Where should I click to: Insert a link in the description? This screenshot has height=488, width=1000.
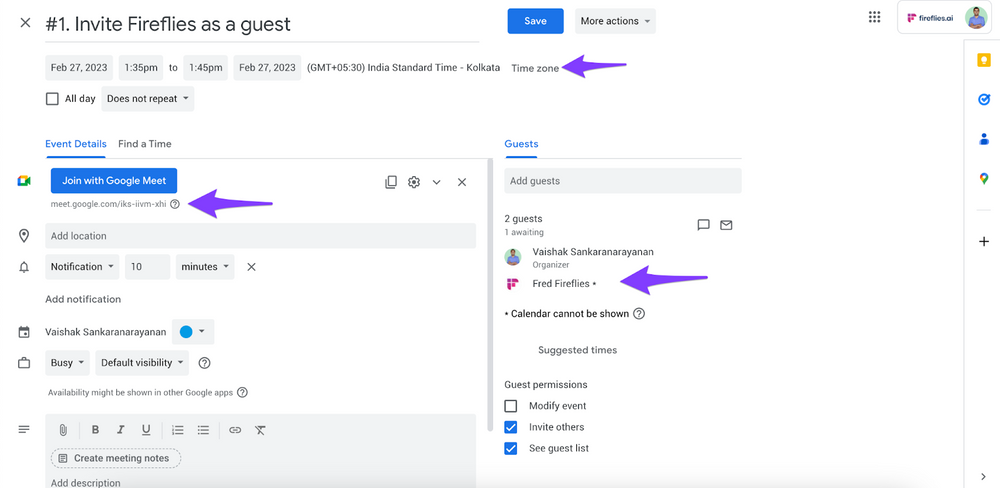[235, 430]
